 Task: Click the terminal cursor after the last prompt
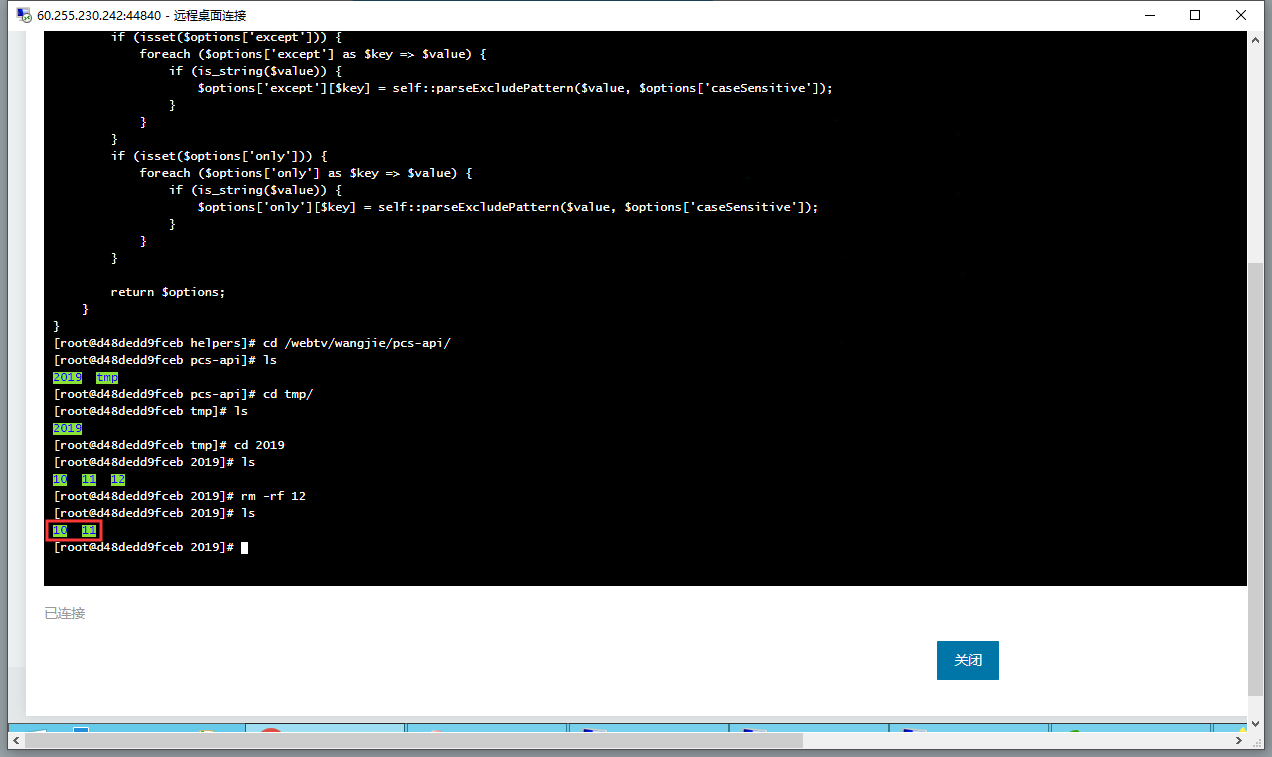coord(244,547)
